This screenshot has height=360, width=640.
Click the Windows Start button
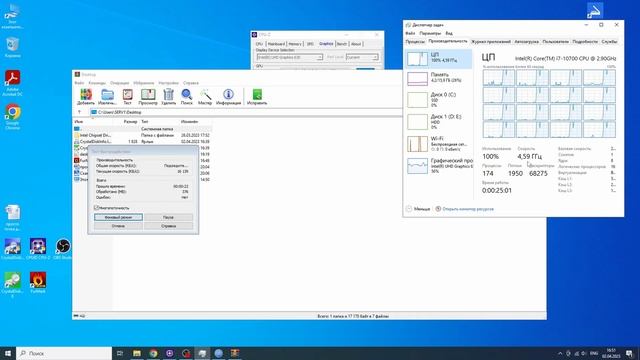[8, 353]
